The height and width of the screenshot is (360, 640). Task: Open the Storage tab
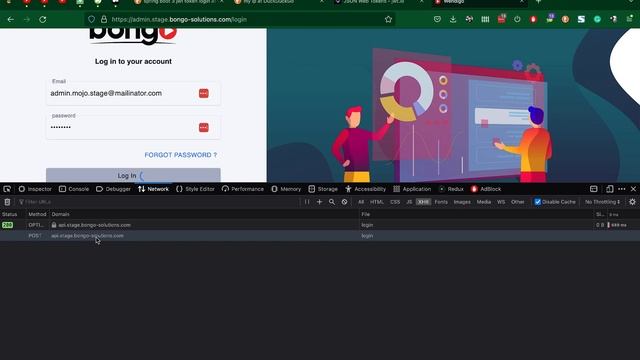coord(323,189)
